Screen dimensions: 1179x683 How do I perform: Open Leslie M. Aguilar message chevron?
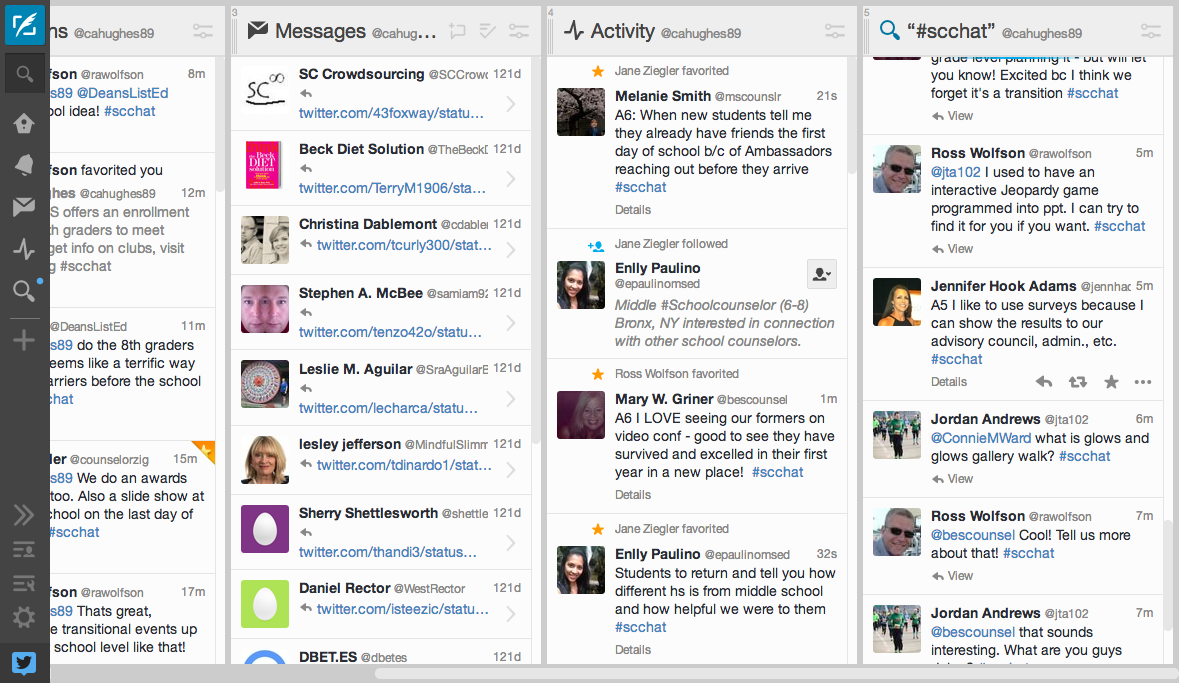pos(511,398)
